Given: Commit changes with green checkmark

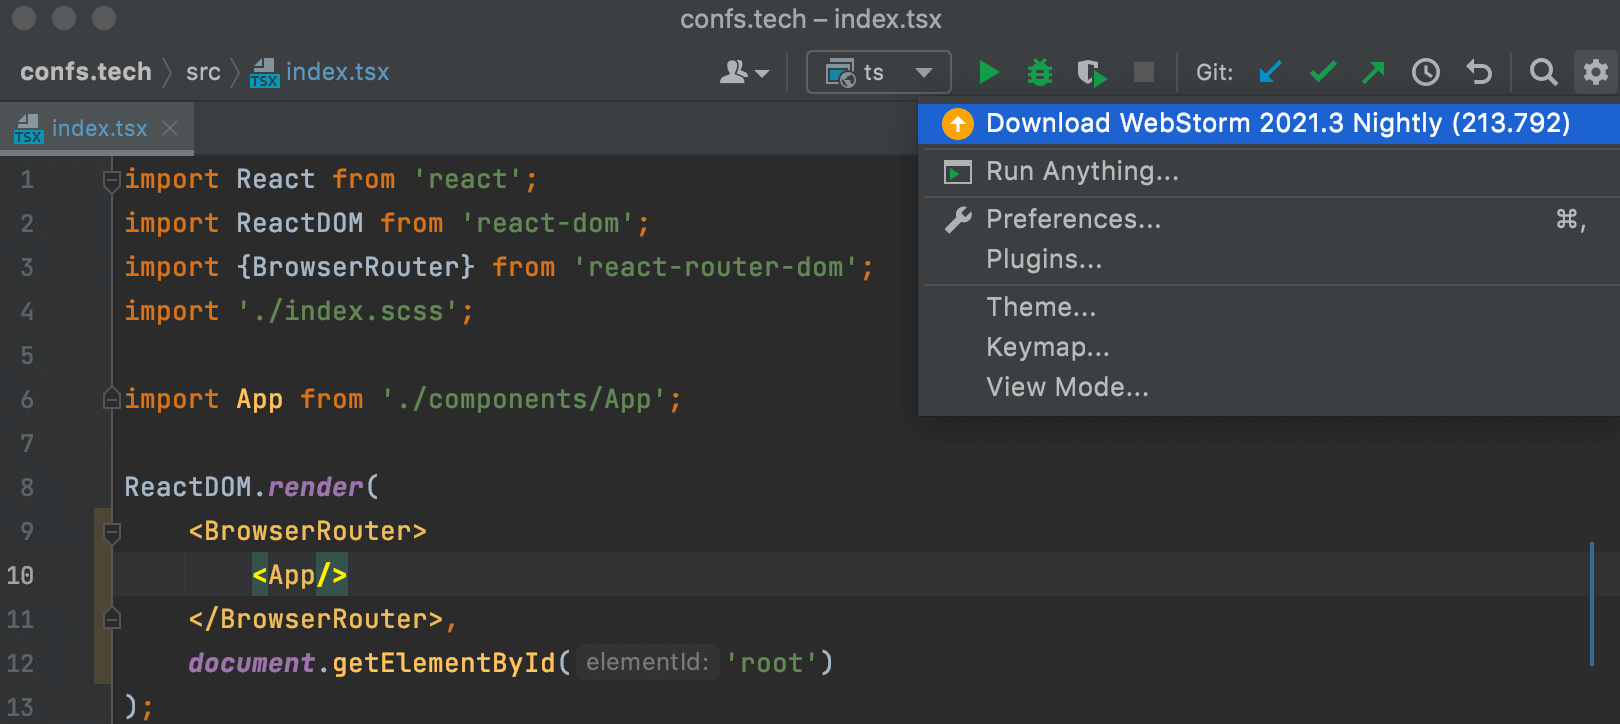Looking at the screenshot, I should (x=1323, y=72).
